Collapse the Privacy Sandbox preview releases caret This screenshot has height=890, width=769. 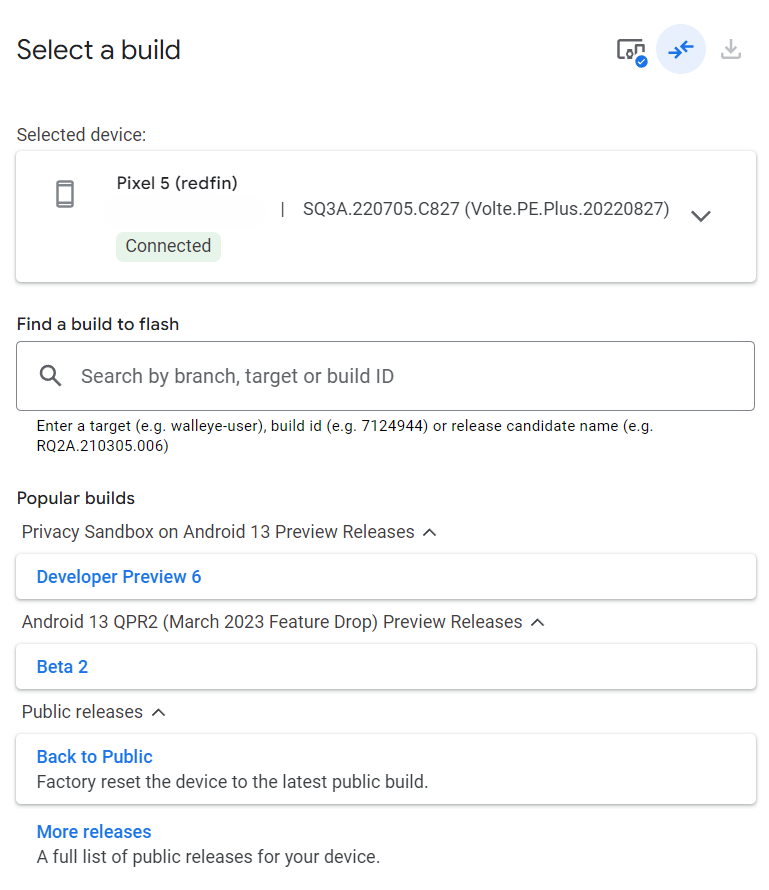pyautogui.click(x=430, y=533)
